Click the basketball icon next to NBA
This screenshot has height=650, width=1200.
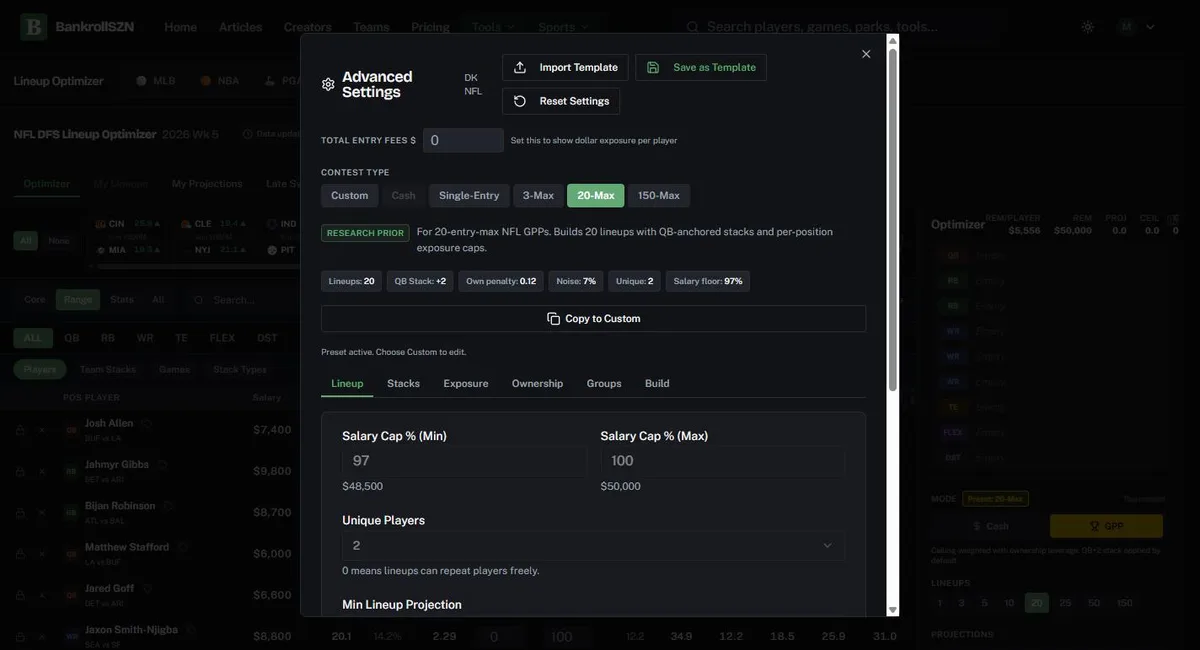click(x=205, y=81)
